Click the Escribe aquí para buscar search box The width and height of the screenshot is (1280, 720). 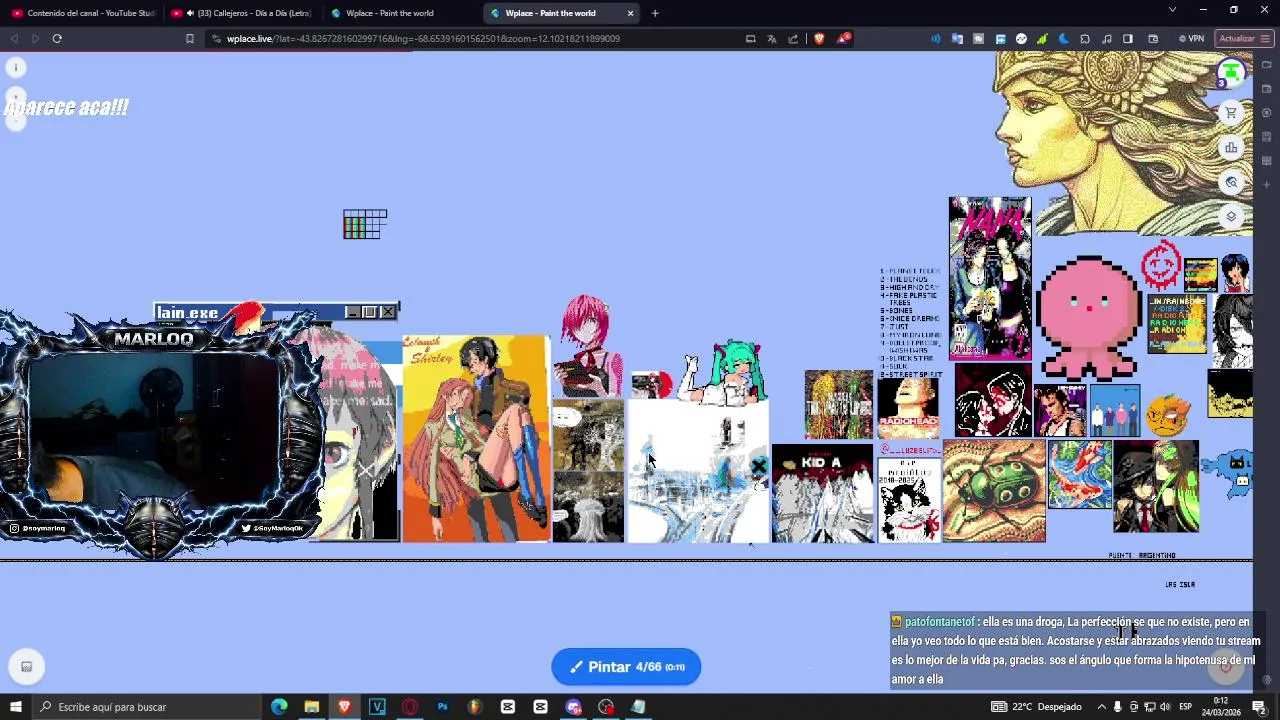(x=145, y=707)
